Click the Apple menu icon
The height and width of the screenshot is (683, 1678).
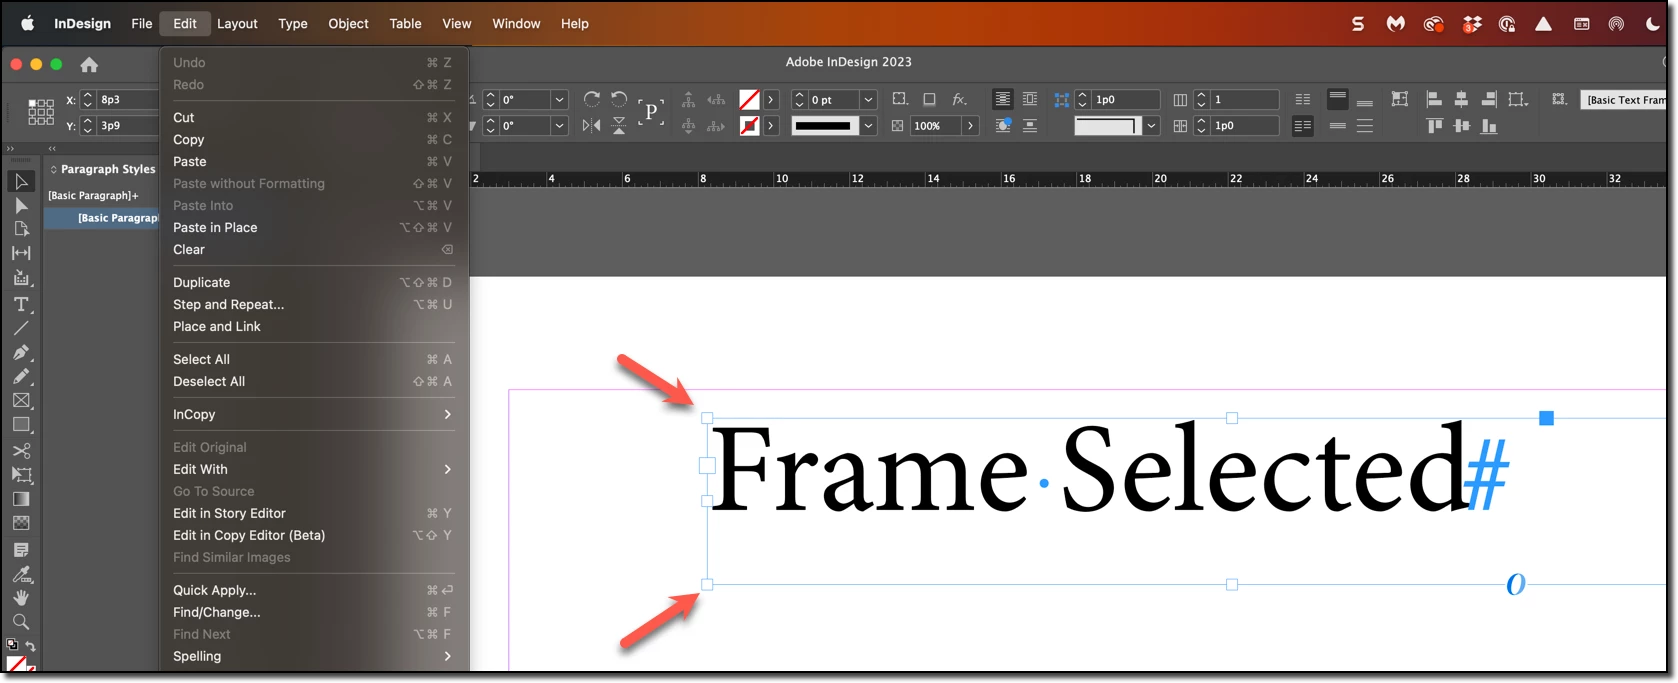click(28, 23)
